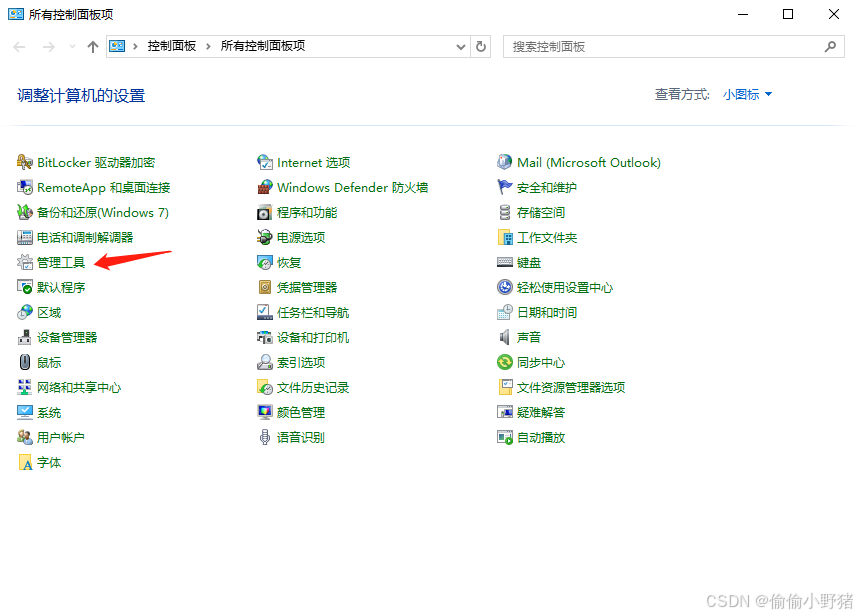Open the 查看方式 小图标 dropdown

tap(747, 95)
